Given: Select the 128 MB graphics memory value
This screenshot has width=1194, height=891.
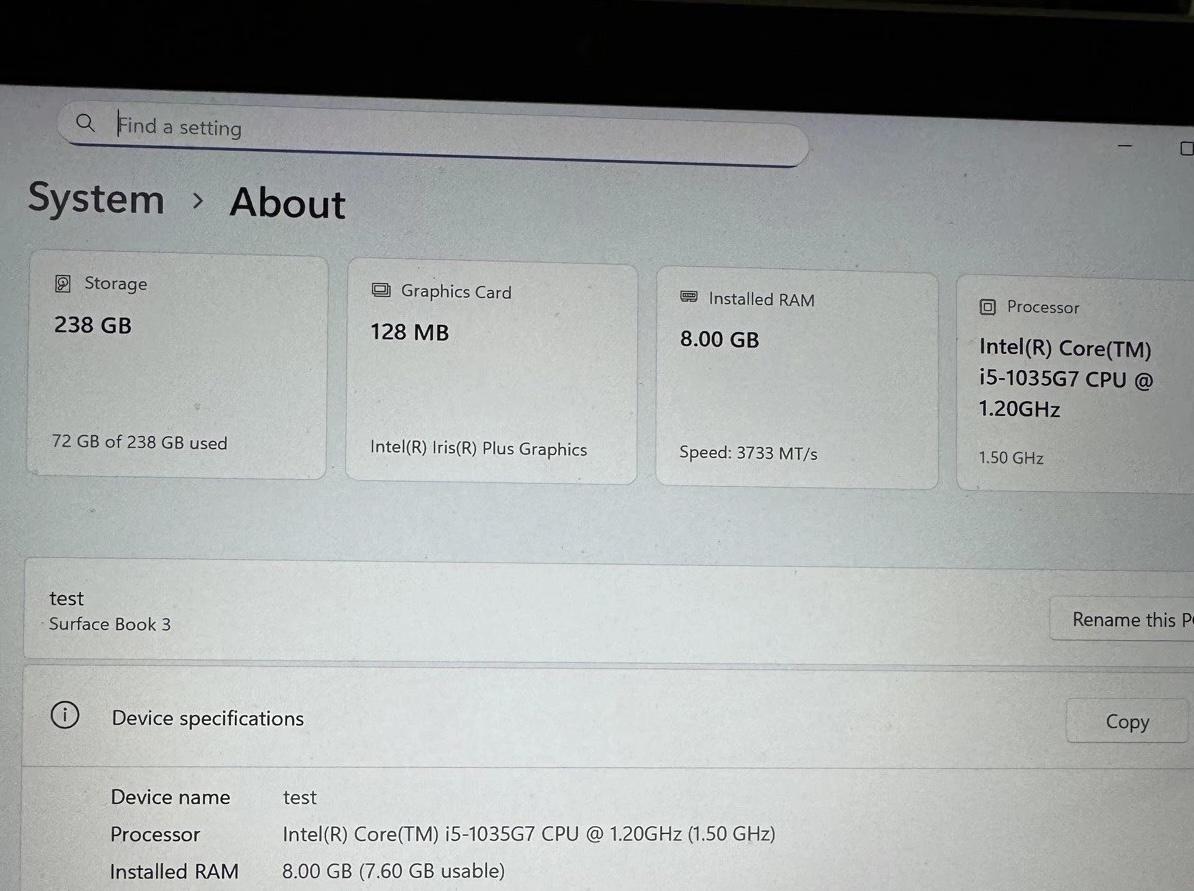Looking at the screenshot, I should pyautogui.click(x=410, y=332).
